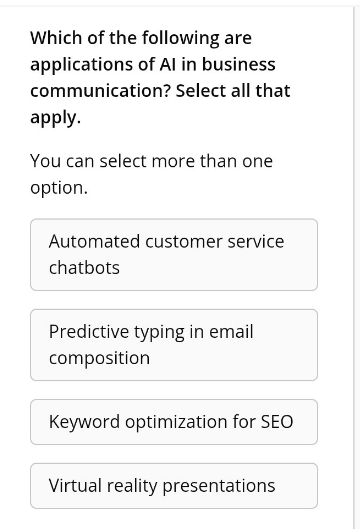Viewport: 360px width, 529px height.
Task: Click the phrase 'Select all that' in heading
Action: [x=233, y=91]
